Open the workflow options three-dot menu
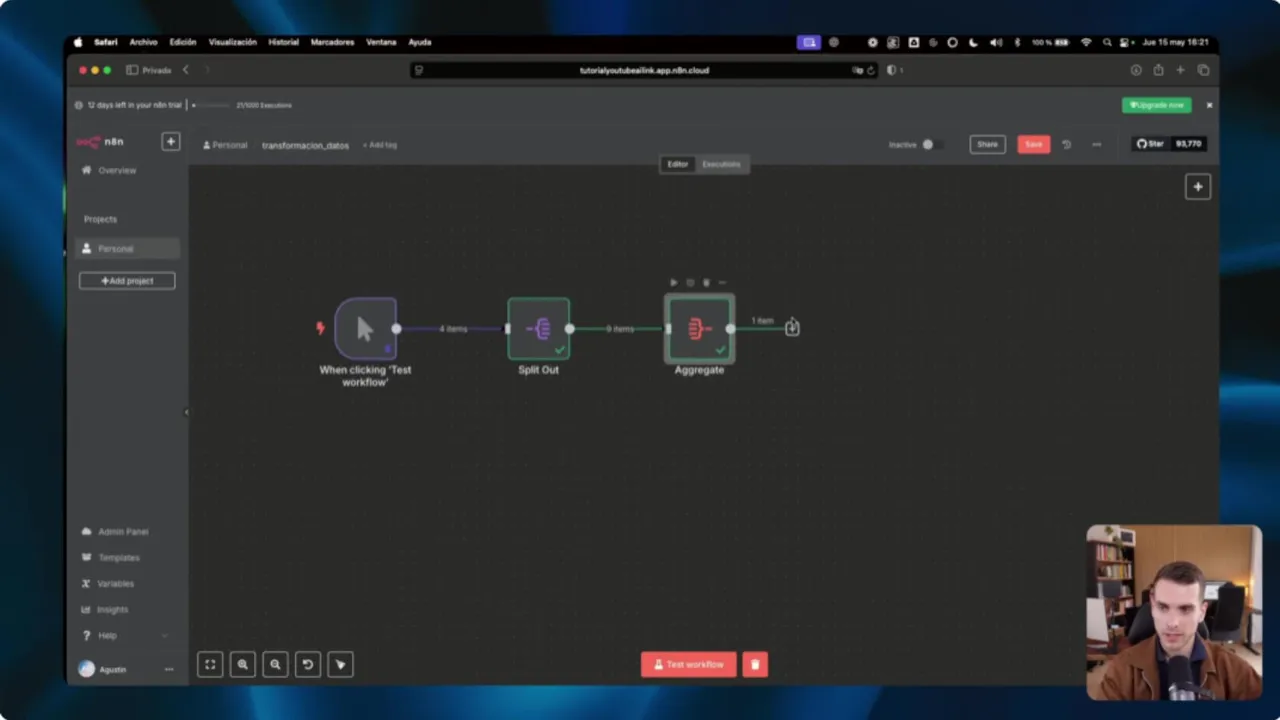Image resolution: width=1280 pixels, height=720 pixels. pyautogui.click(x=1096, y=145)
